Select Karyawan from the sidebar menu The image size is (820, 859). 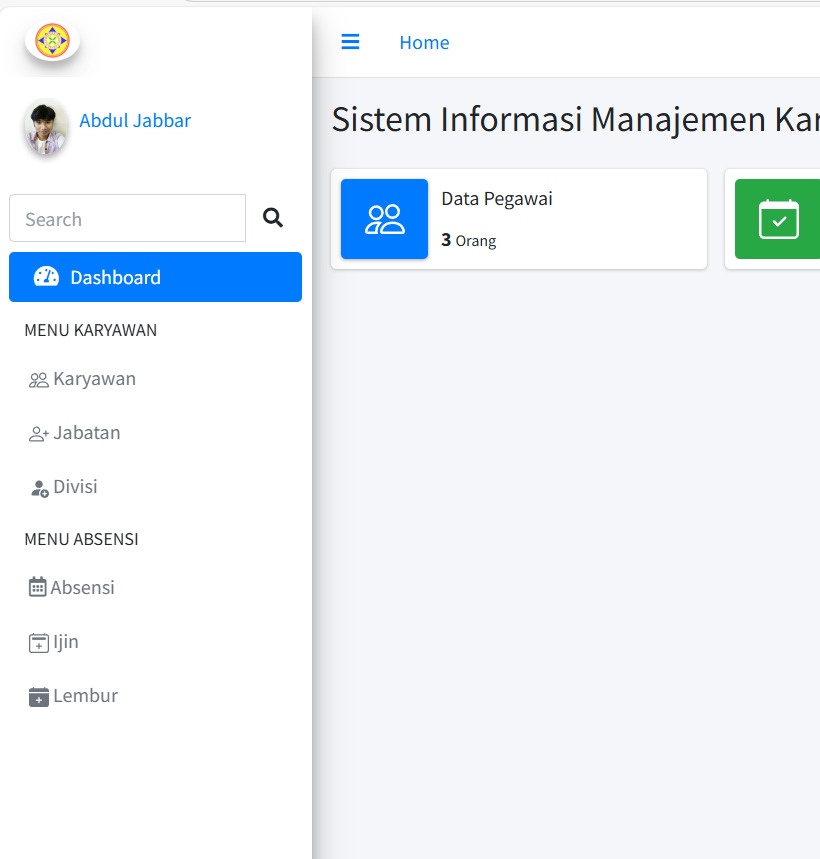(x=94, y=379)
